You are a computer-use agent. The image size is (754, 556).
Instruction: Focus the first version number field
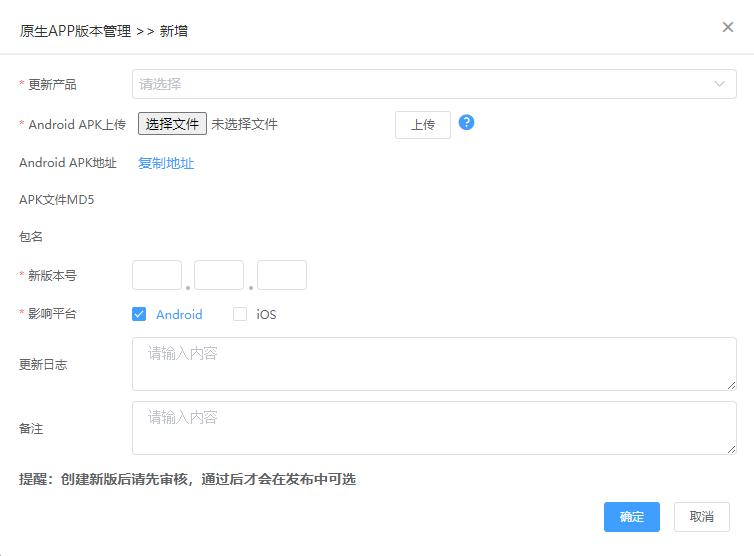click(x=157, y=275)
